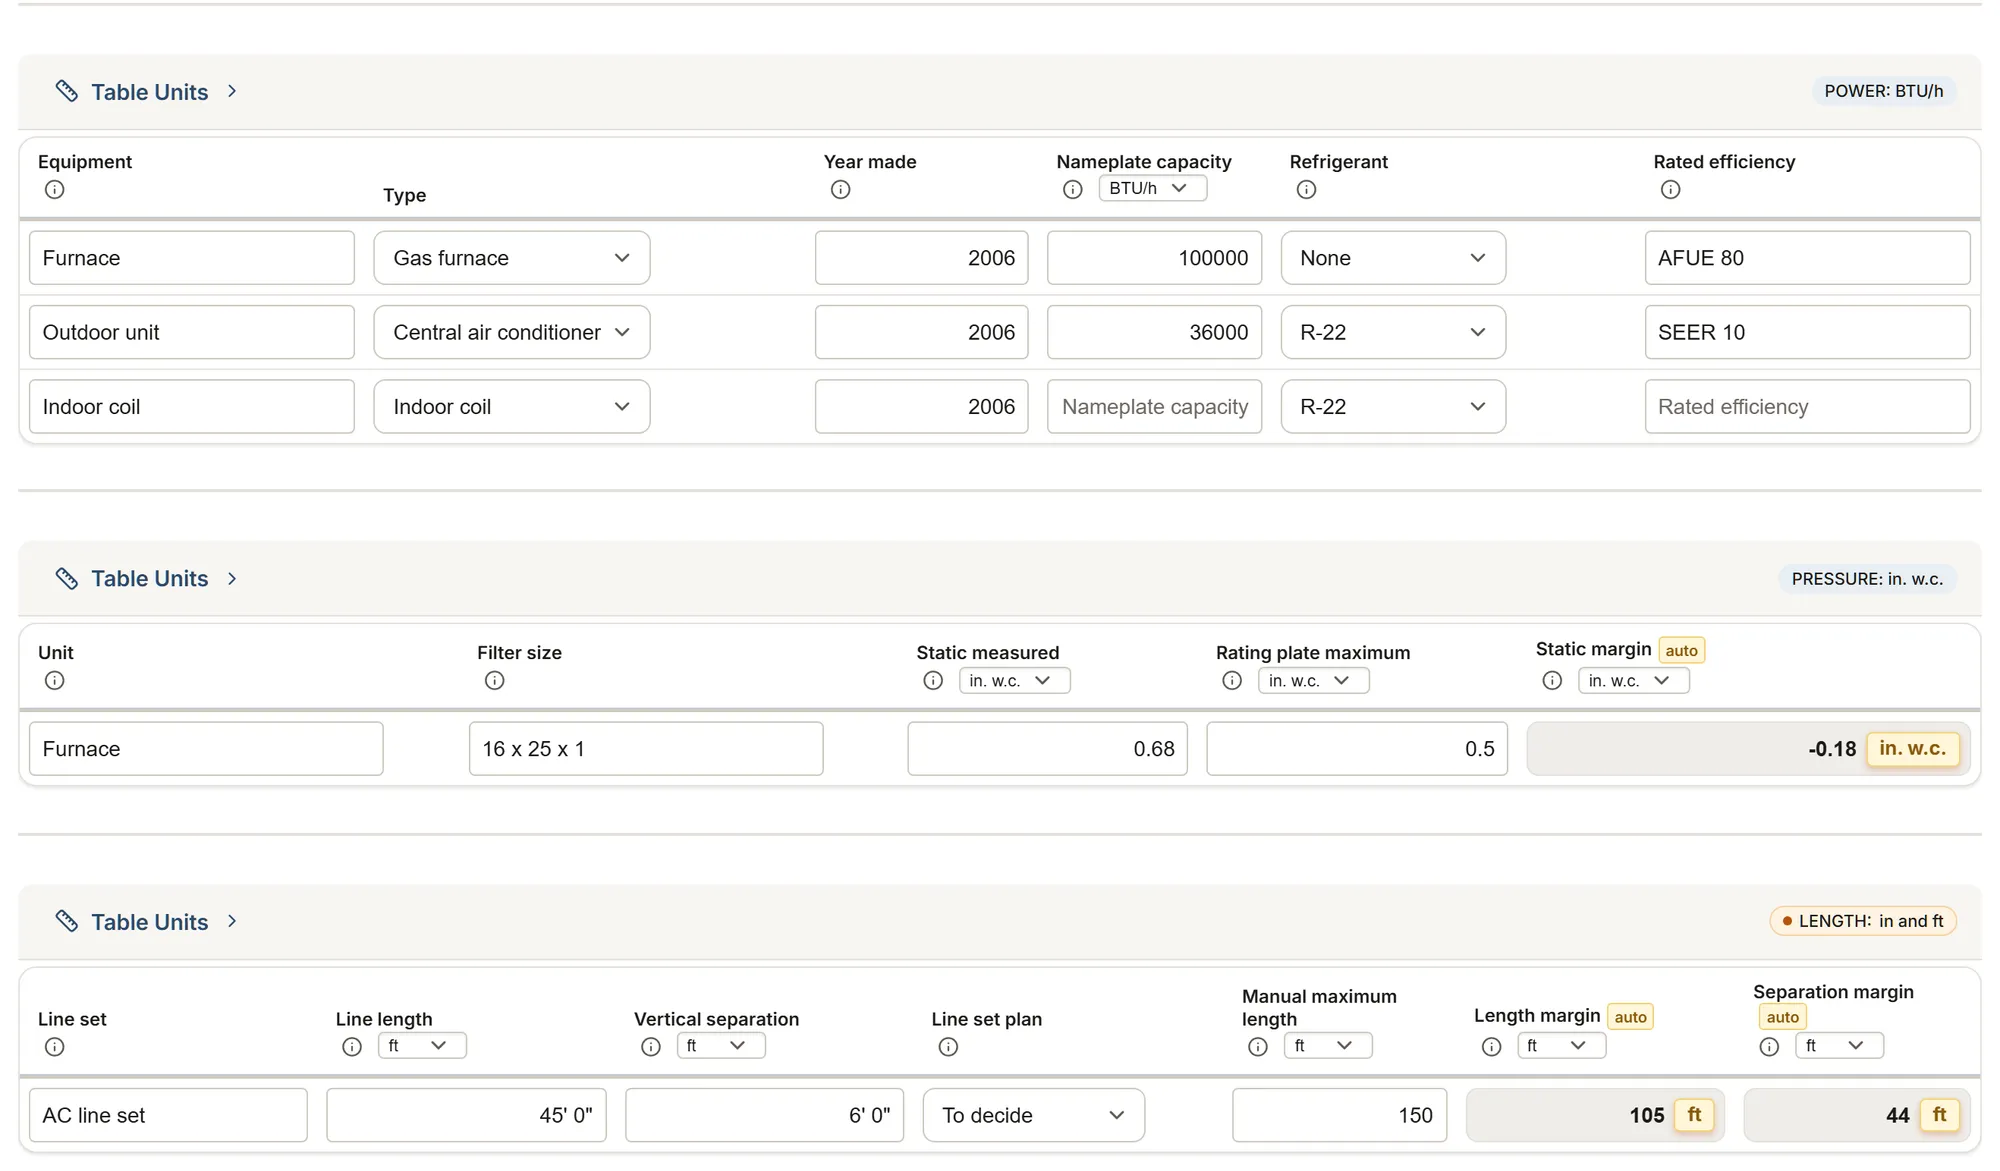The height and width of the screenshot is (1171, 2000).
Task: Open Outdoor unit R-22 refrigerant dropdown
Action: pos(1393,332)
